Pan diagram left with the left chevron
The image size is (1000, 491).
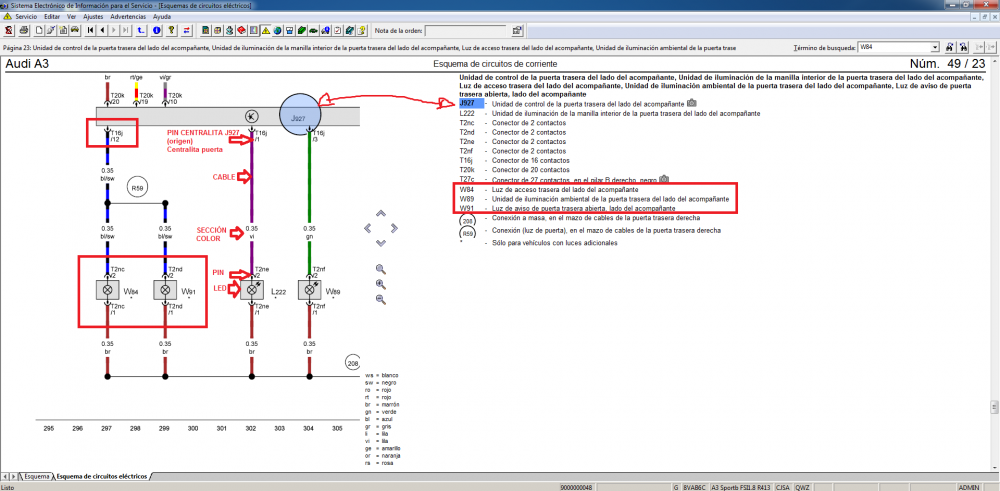coord(368,228)
